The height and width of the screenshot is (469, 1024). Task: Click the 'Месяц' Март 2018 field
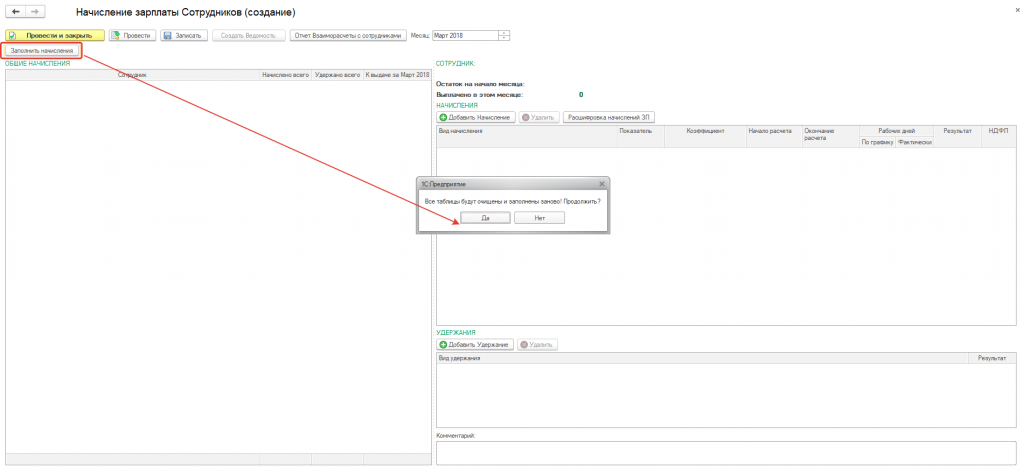(x=464, y=36)
